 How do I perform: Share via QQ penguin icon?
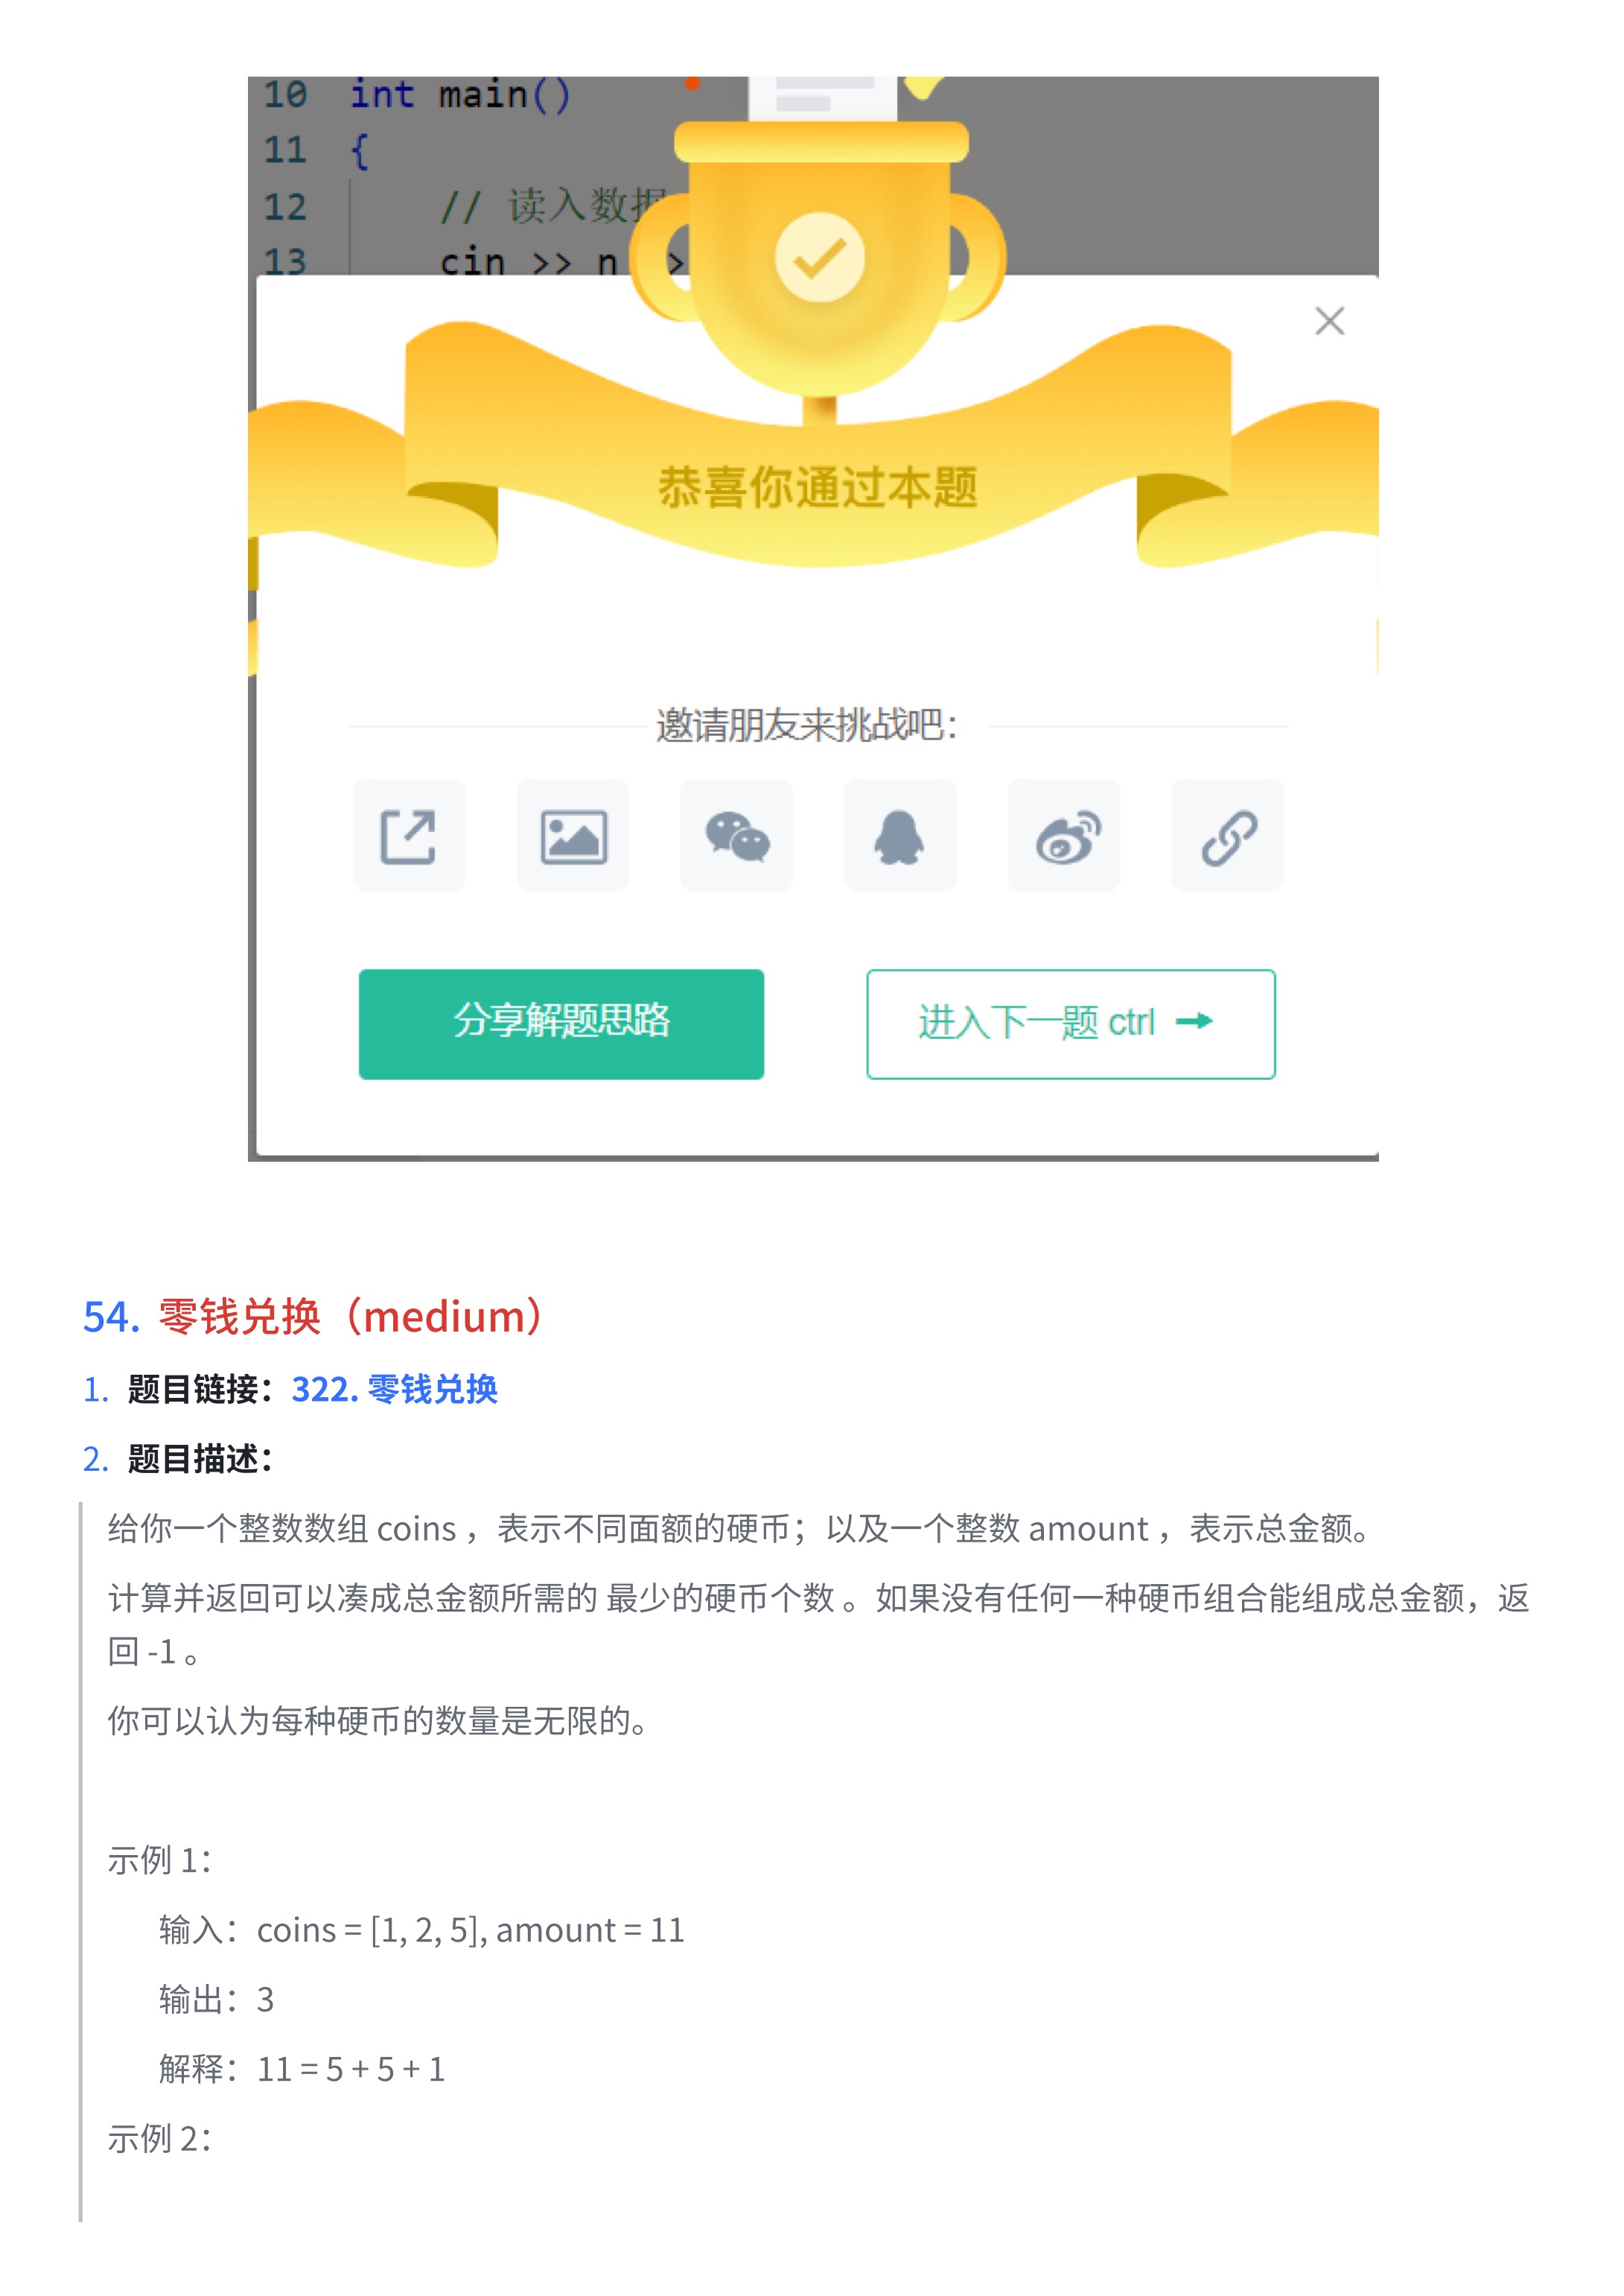tap(900, 836)
